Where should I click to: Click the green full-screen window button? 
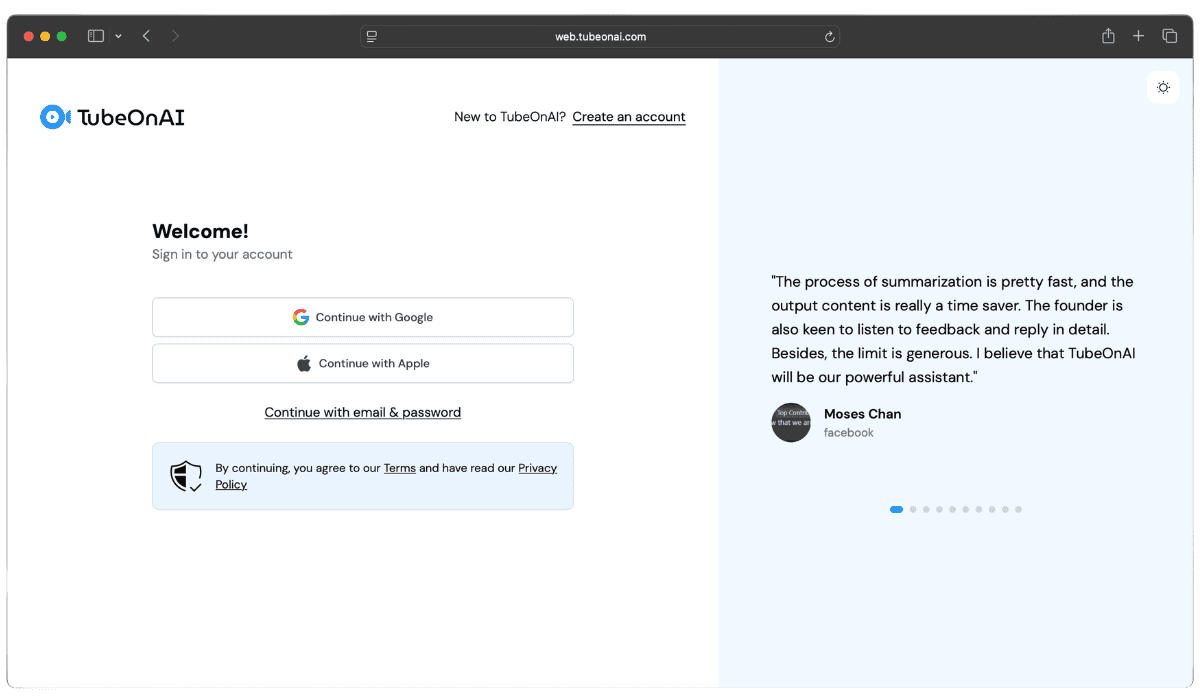pos(62,36)
